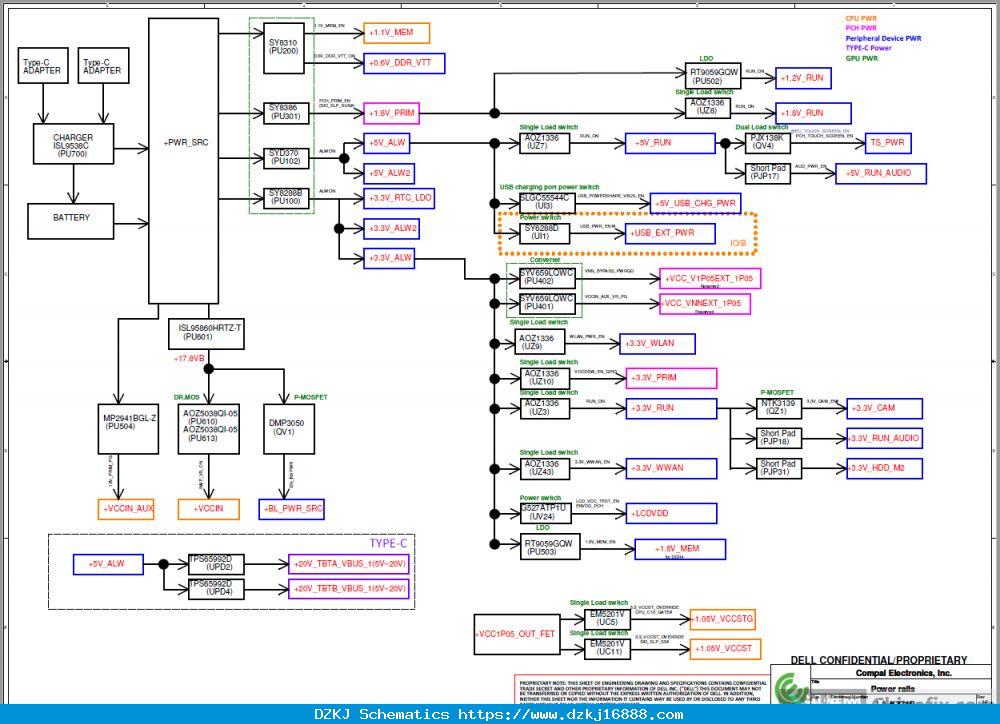The height and width of the screenshot is (724, 1000).
Task: Select the +1.1V_MEM rail box
Action: tap(396, 33)
